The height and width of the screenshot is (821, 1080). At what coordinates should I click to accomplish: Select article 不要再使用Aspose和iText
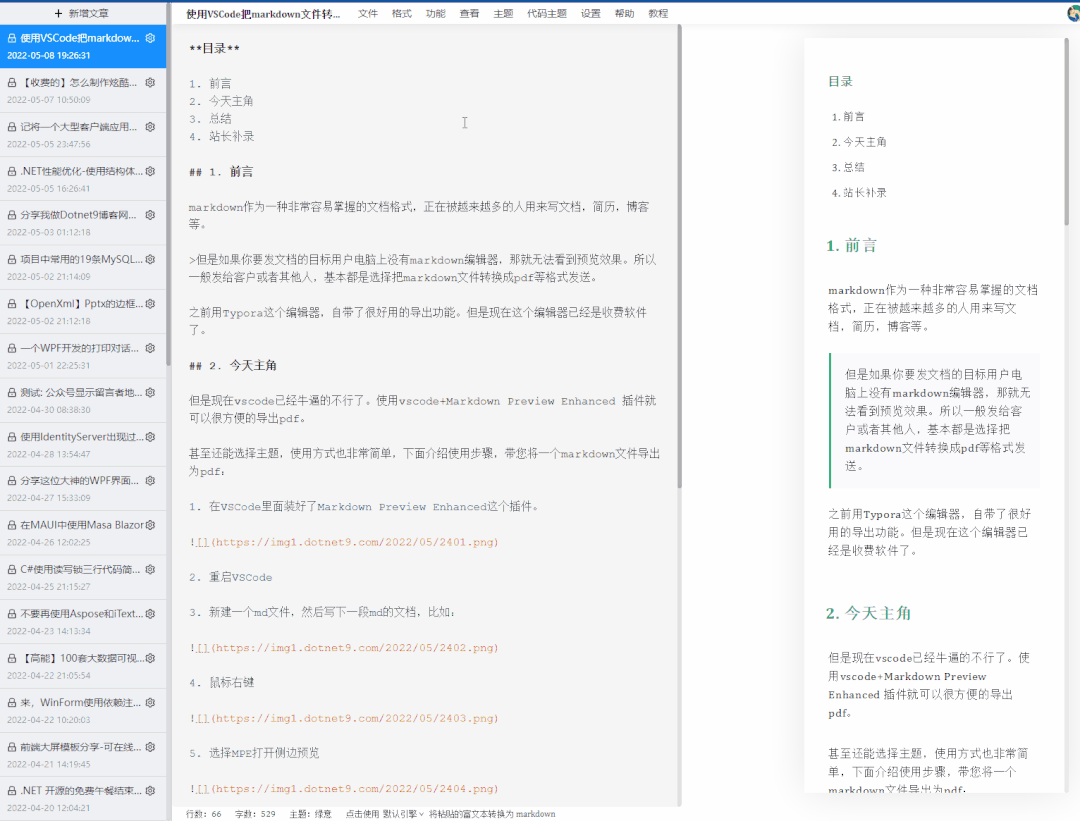83,622
